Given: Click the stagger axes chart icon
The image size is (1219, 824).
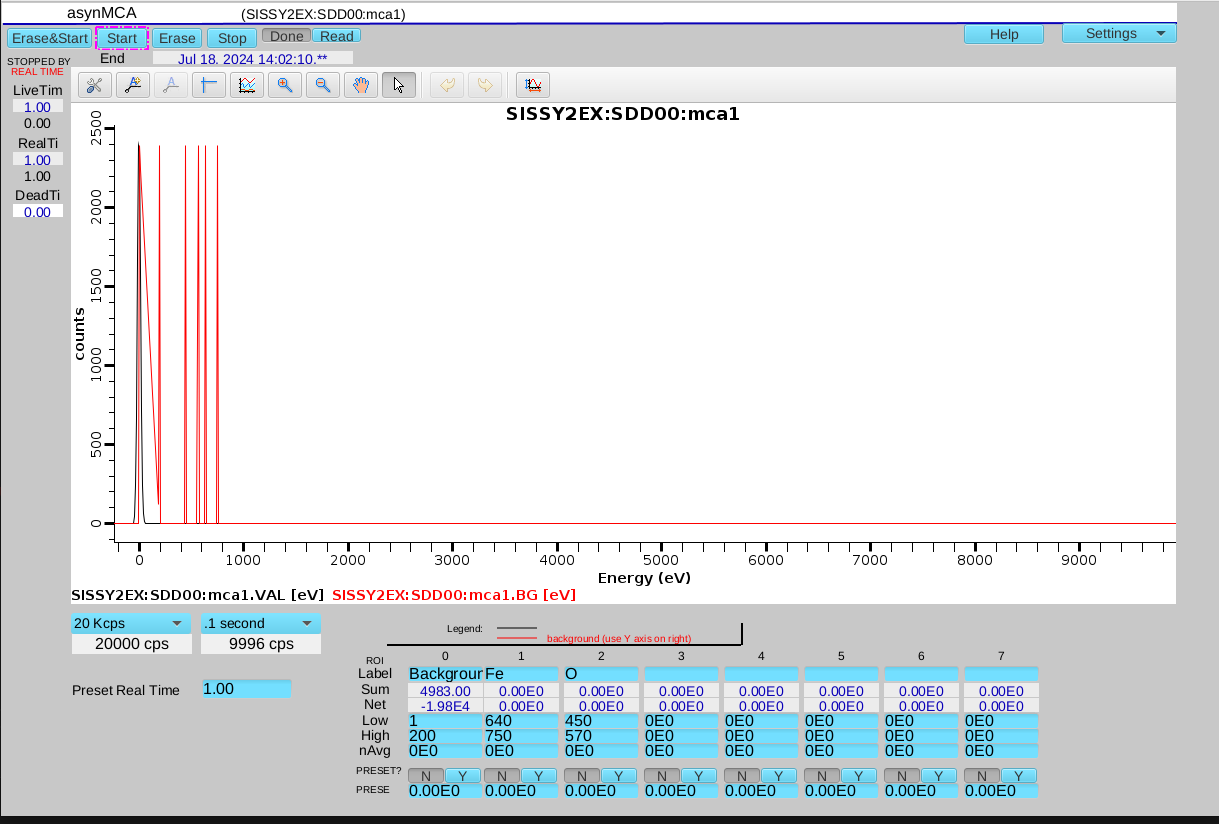Looking at the screenshot, I should (x=246, y=85).
